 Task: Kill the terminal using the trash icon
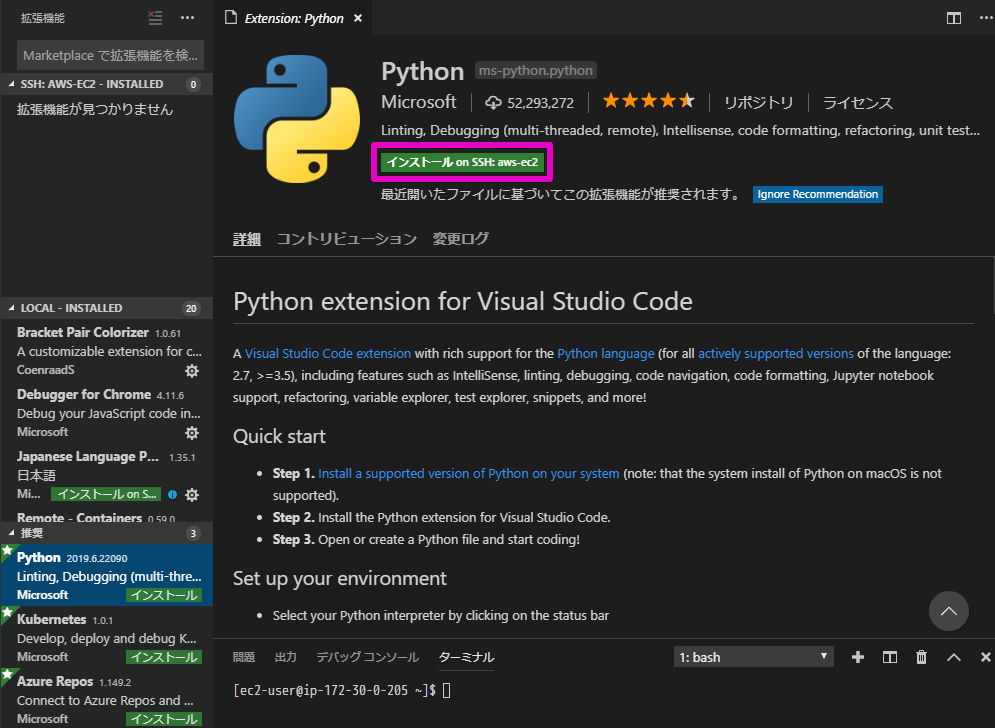pos(920,657)
